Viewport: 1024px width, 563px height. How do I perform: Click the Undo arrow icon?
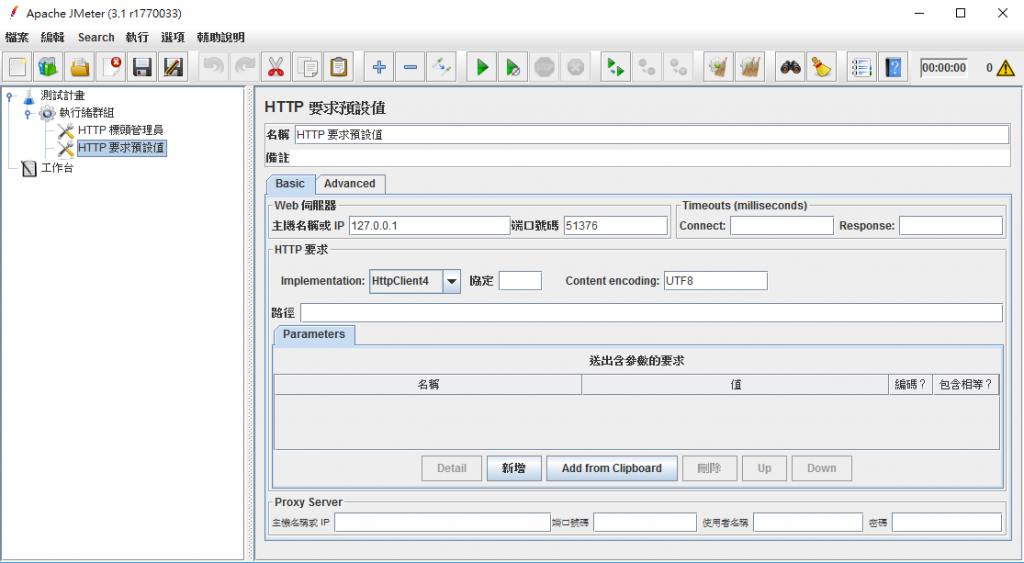(x=214, y=67)
